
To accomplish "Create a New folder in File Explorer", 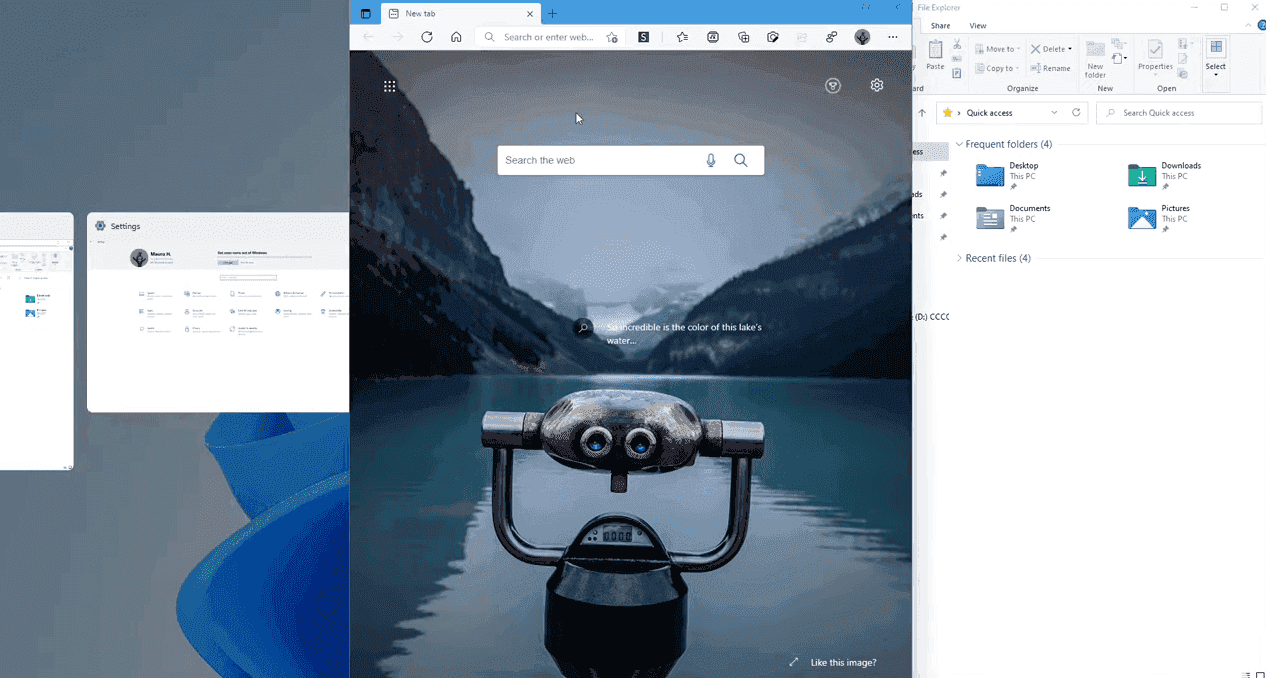I will click(1096, 59).
